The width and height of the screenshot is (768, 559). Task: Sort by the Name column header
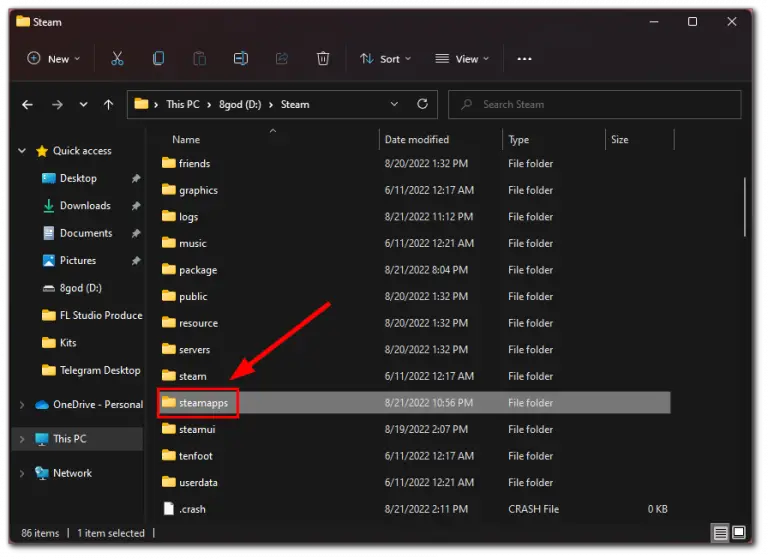click(x=186, y=140)
